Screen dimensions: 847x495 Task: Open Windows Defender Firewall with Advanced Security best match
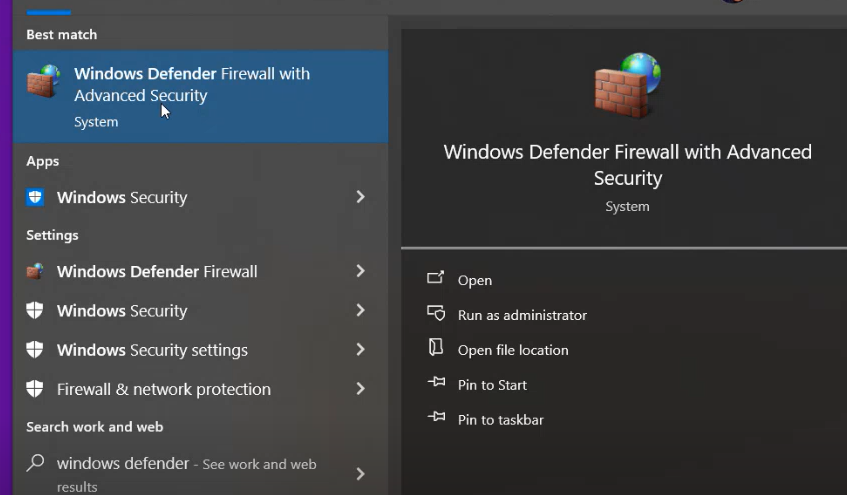(x=200, y=97)
